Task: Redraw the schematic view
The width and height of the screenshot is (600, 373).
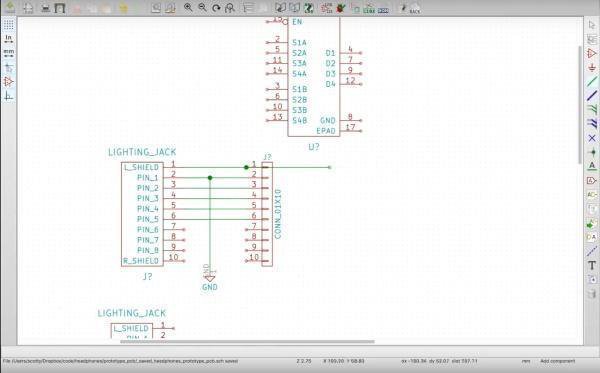Action: [x=216, y=7]
